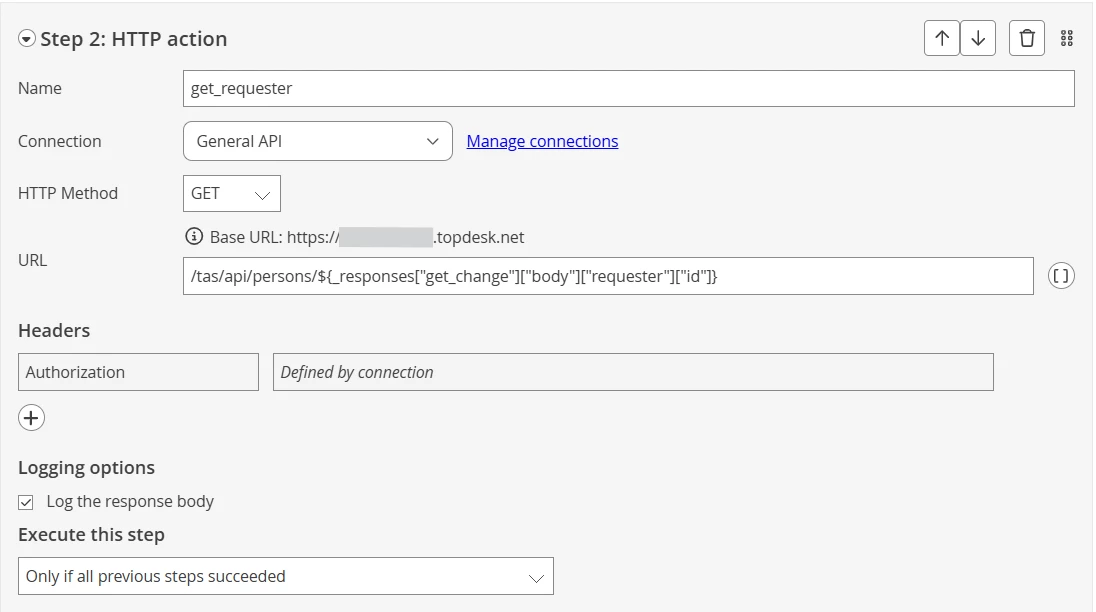
Task: Toggle Log the response body checkbox
Action: (26, 502)
